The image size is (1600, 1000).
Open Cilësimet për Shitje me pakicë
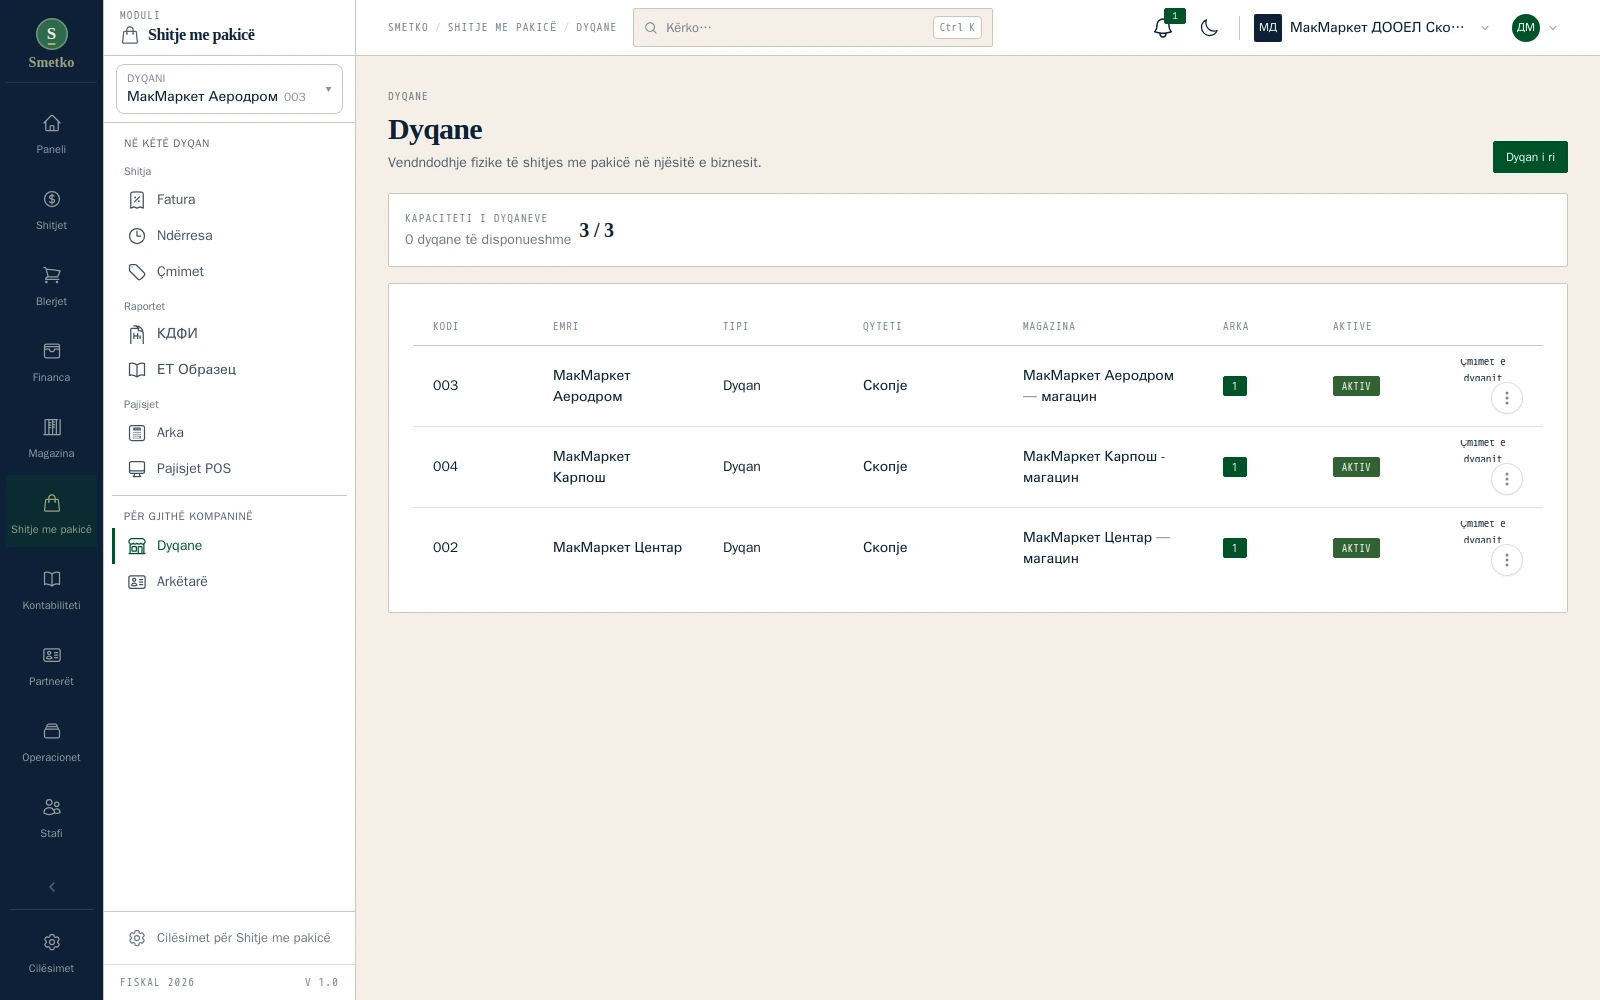pos(229,938)
